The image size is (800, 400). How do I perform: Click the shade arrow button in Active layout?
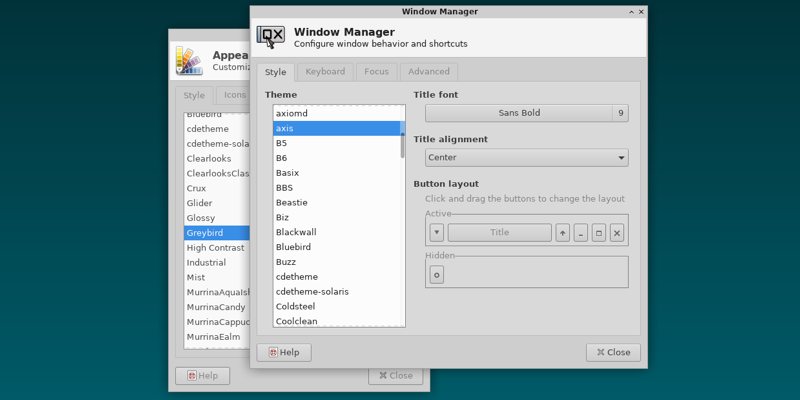click(x=562, y=233)
